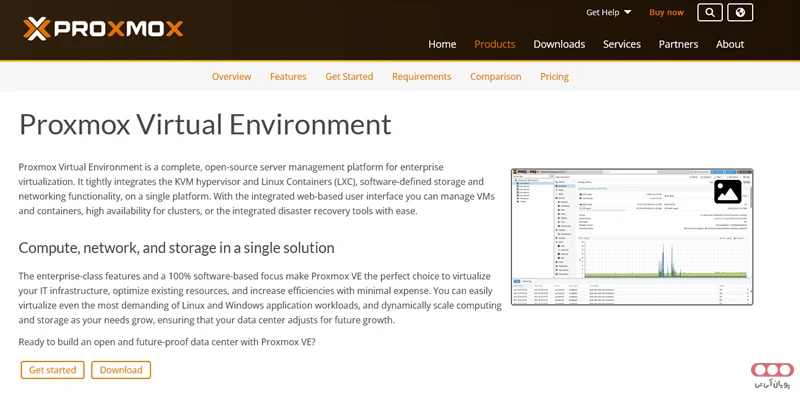Click the Buy now link

pyautogui.click(x=666, y=12)
